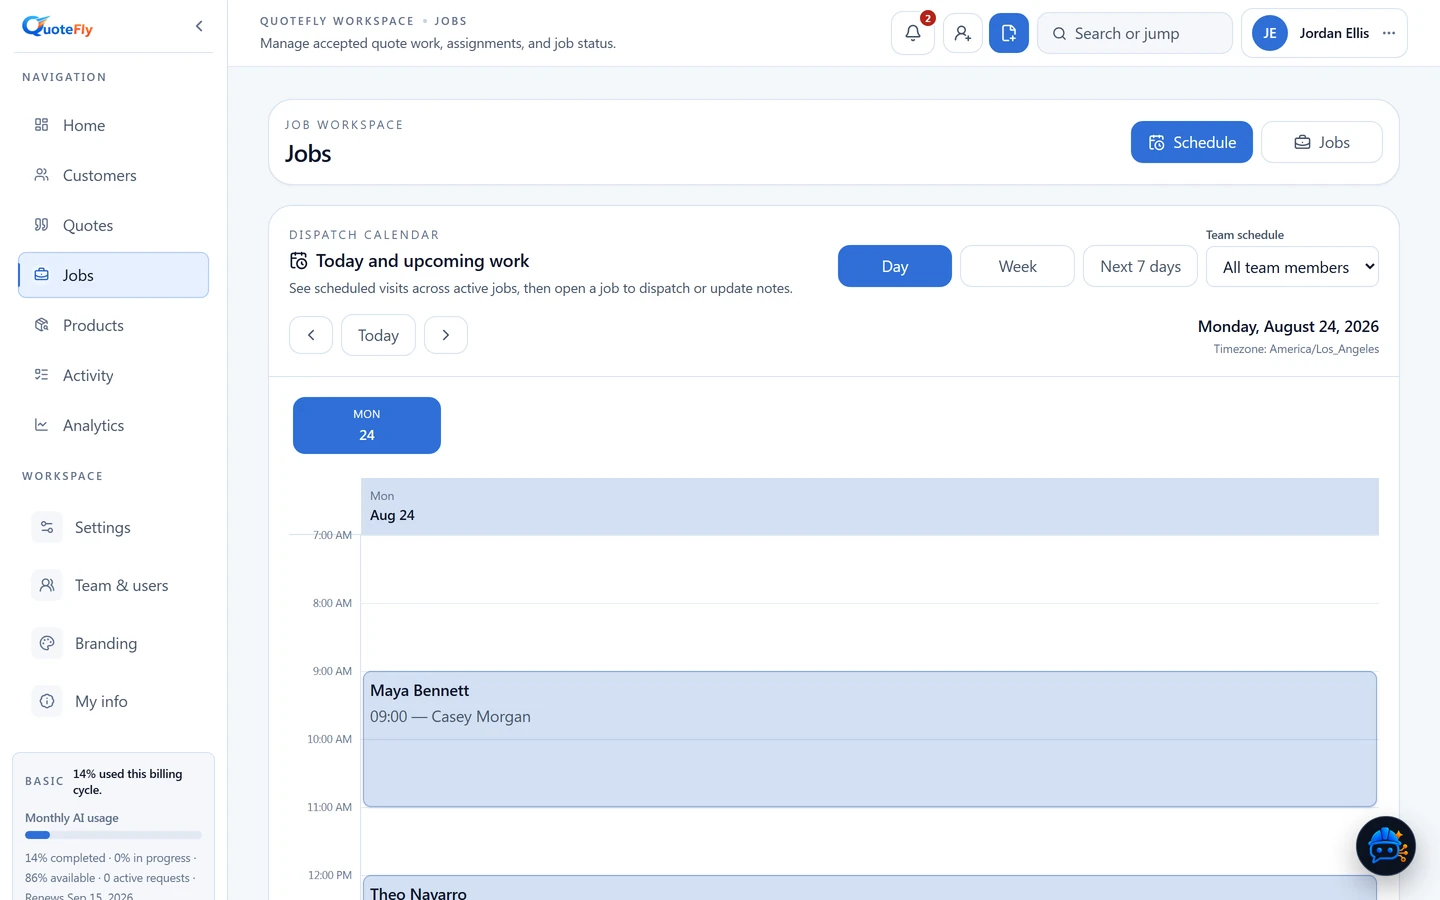This screenshot has width=1440, height=900.
Task: Click the Team & users person icon
Action: (47, 585)
